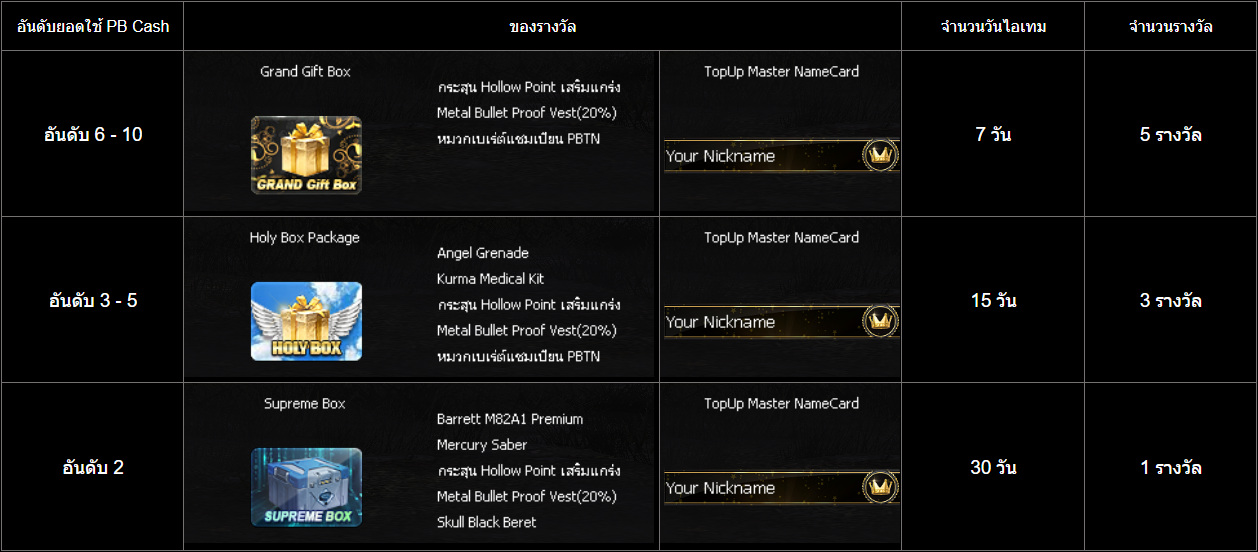Select the อันดับ 3 - 5 rank cell
Viewport: 1258px width, 552px height.
coord(93,301)
